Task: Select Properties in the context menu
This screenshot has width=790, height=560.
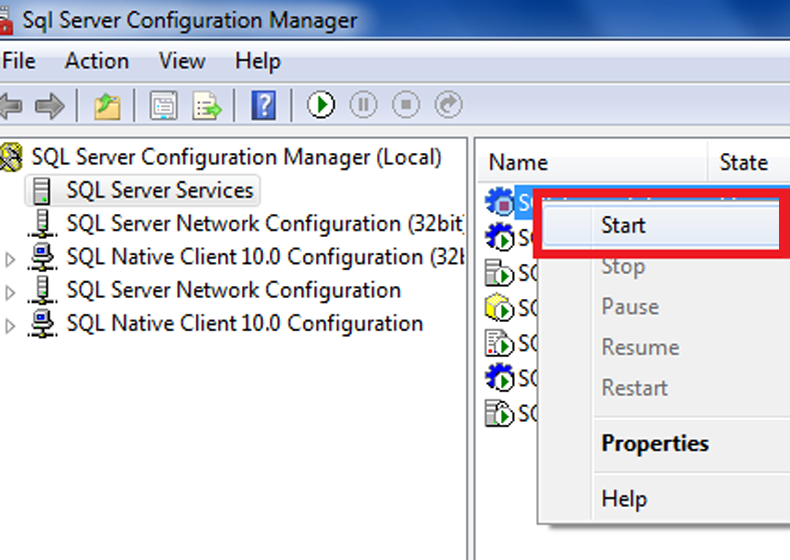Action: tap(655, 443)
